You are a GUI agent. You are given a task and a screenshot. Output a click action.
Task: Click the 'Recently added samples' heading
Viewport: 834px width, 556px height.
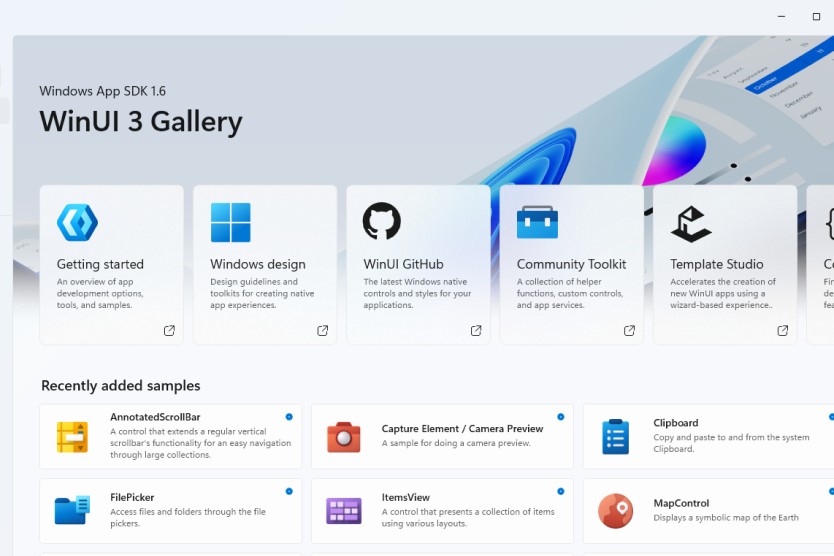[121, 385]
